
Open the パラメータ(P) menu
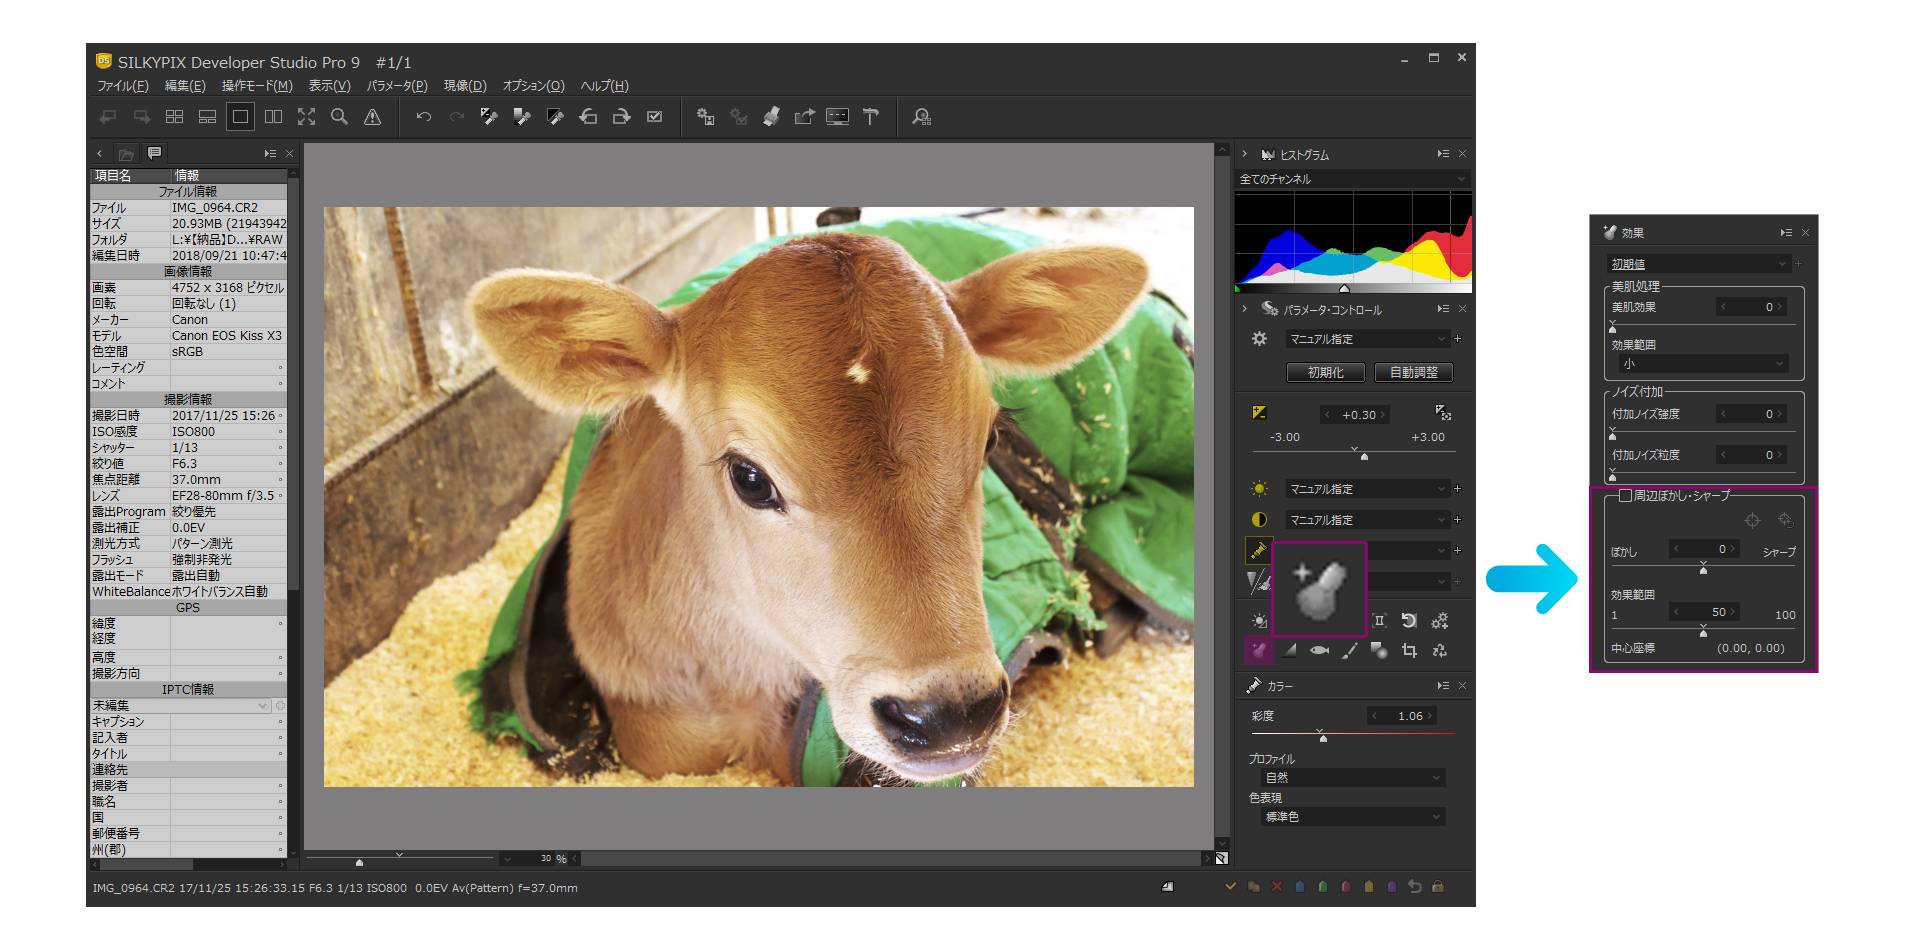(x=396, y=86)
